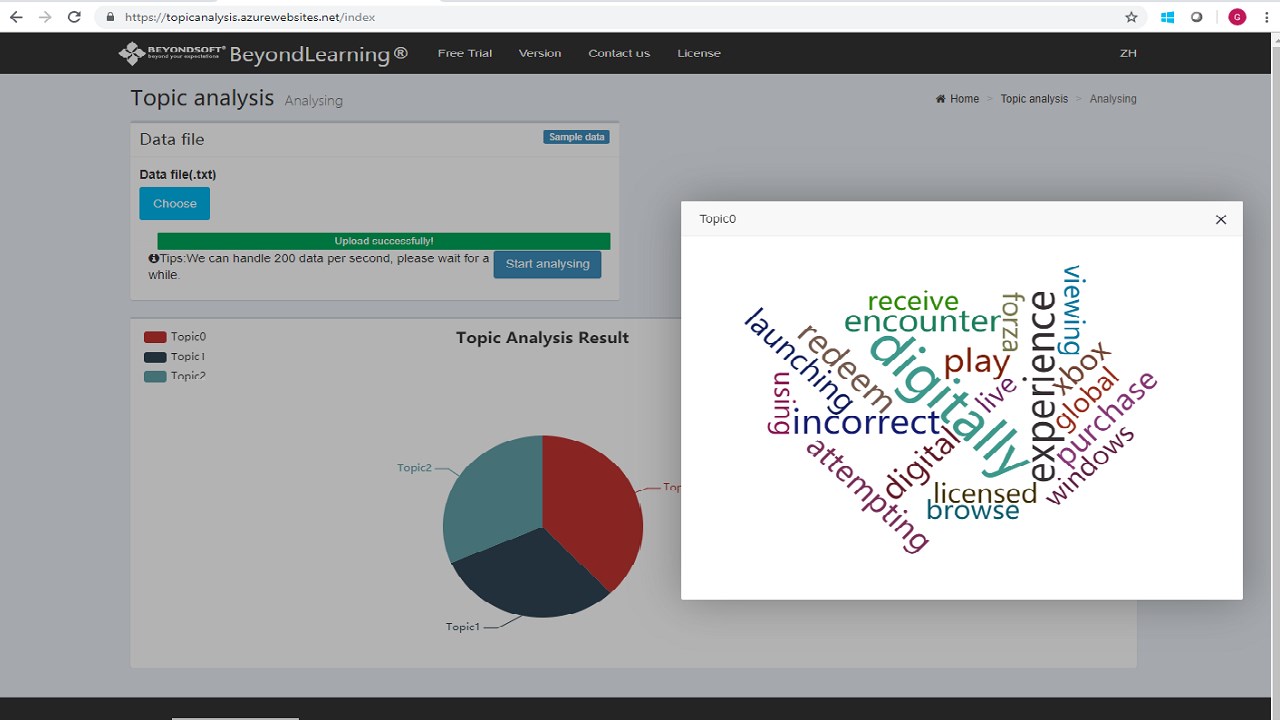Viewport: 1280px width, 720px height.
Task: Click Topic analysis breadcrumb link
Action: pyautogui.click(x=1034, y=99)
